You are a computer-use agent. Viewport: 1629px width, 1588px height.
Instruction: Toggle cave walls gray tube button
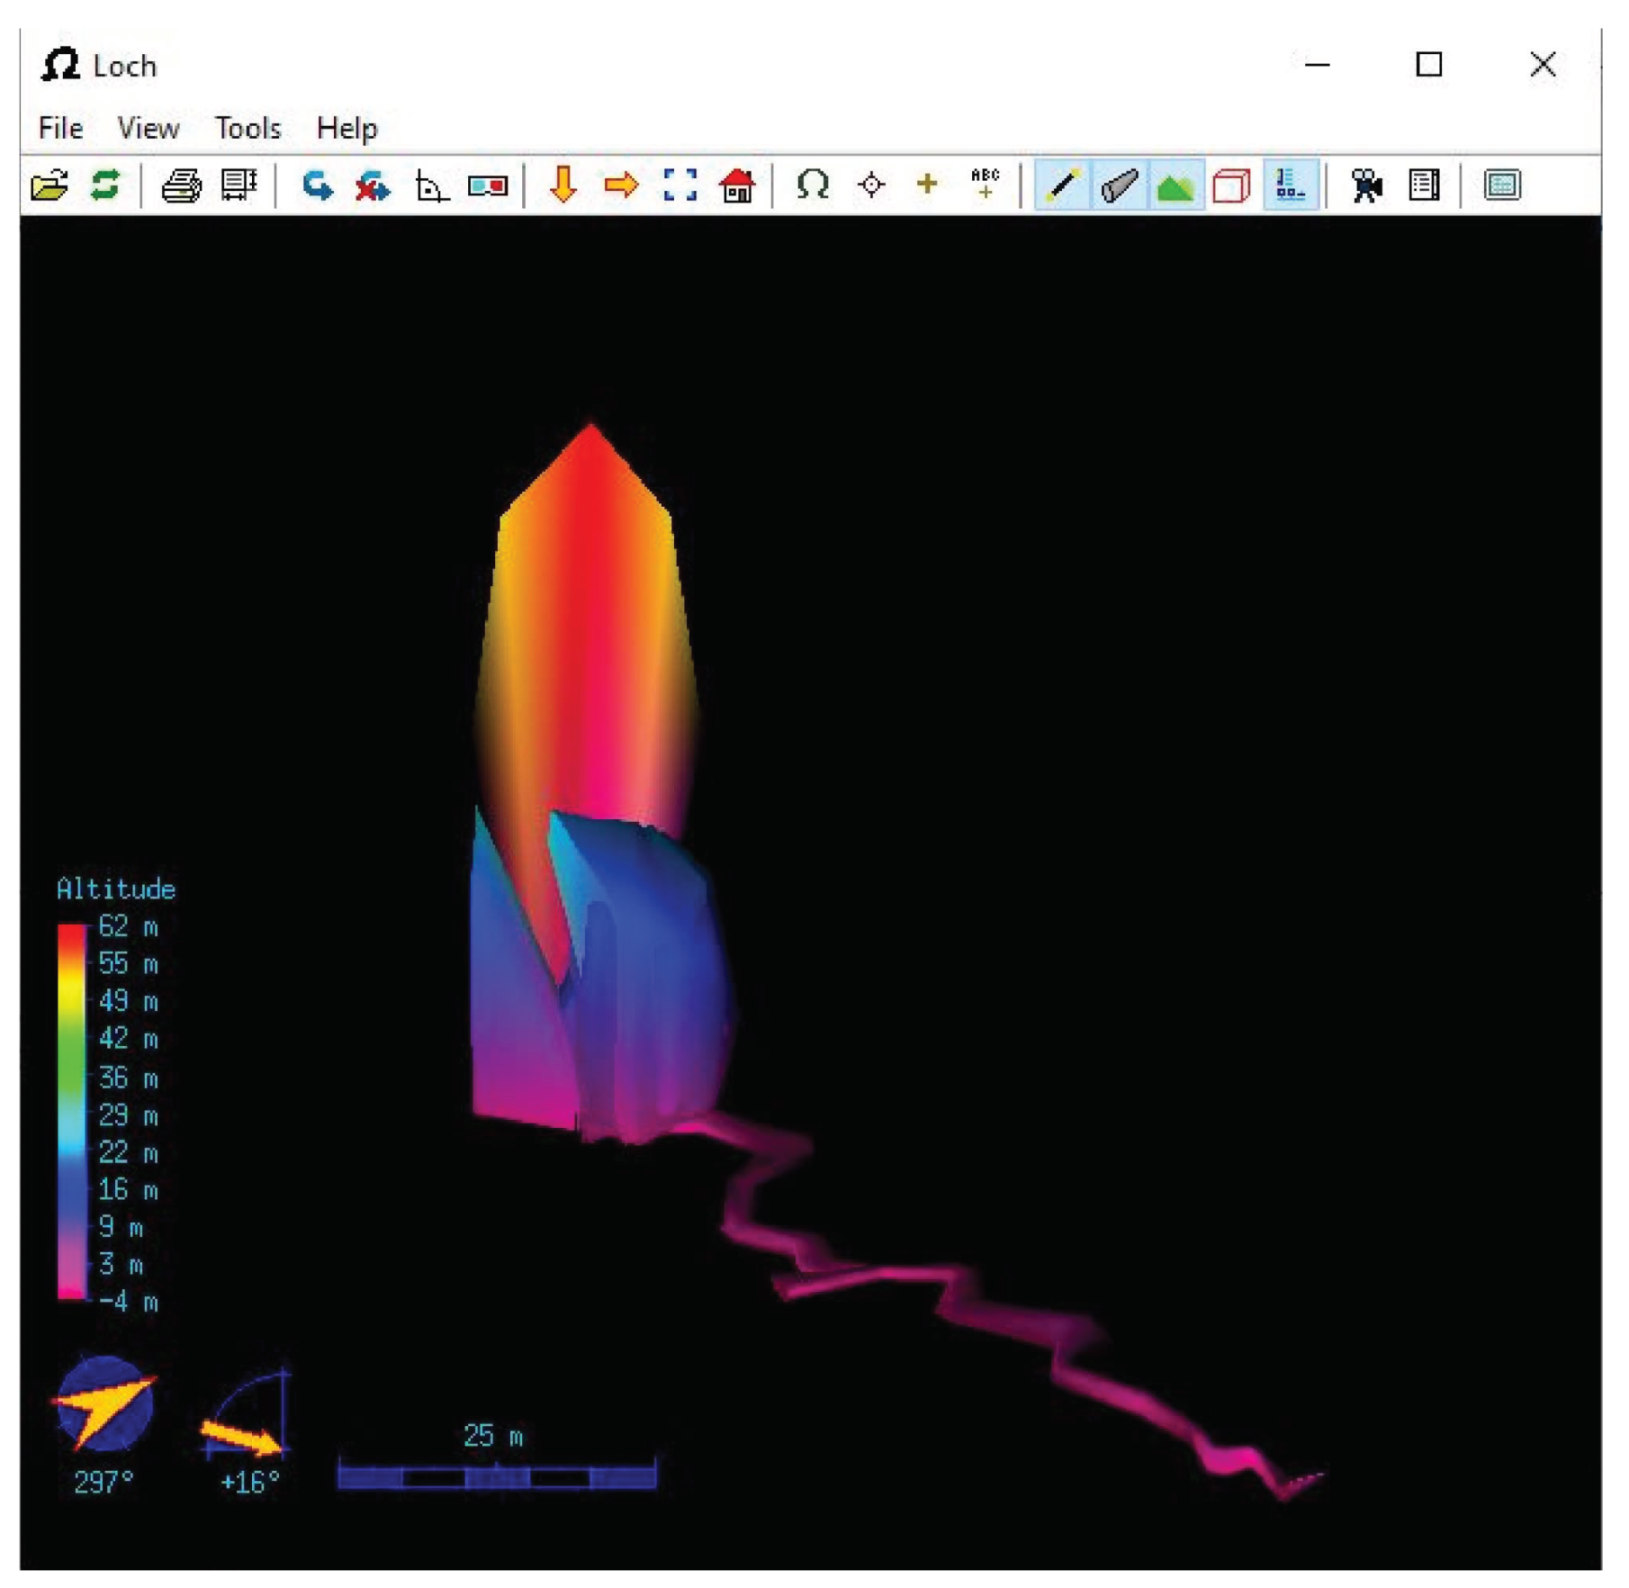coord(1119,186)
